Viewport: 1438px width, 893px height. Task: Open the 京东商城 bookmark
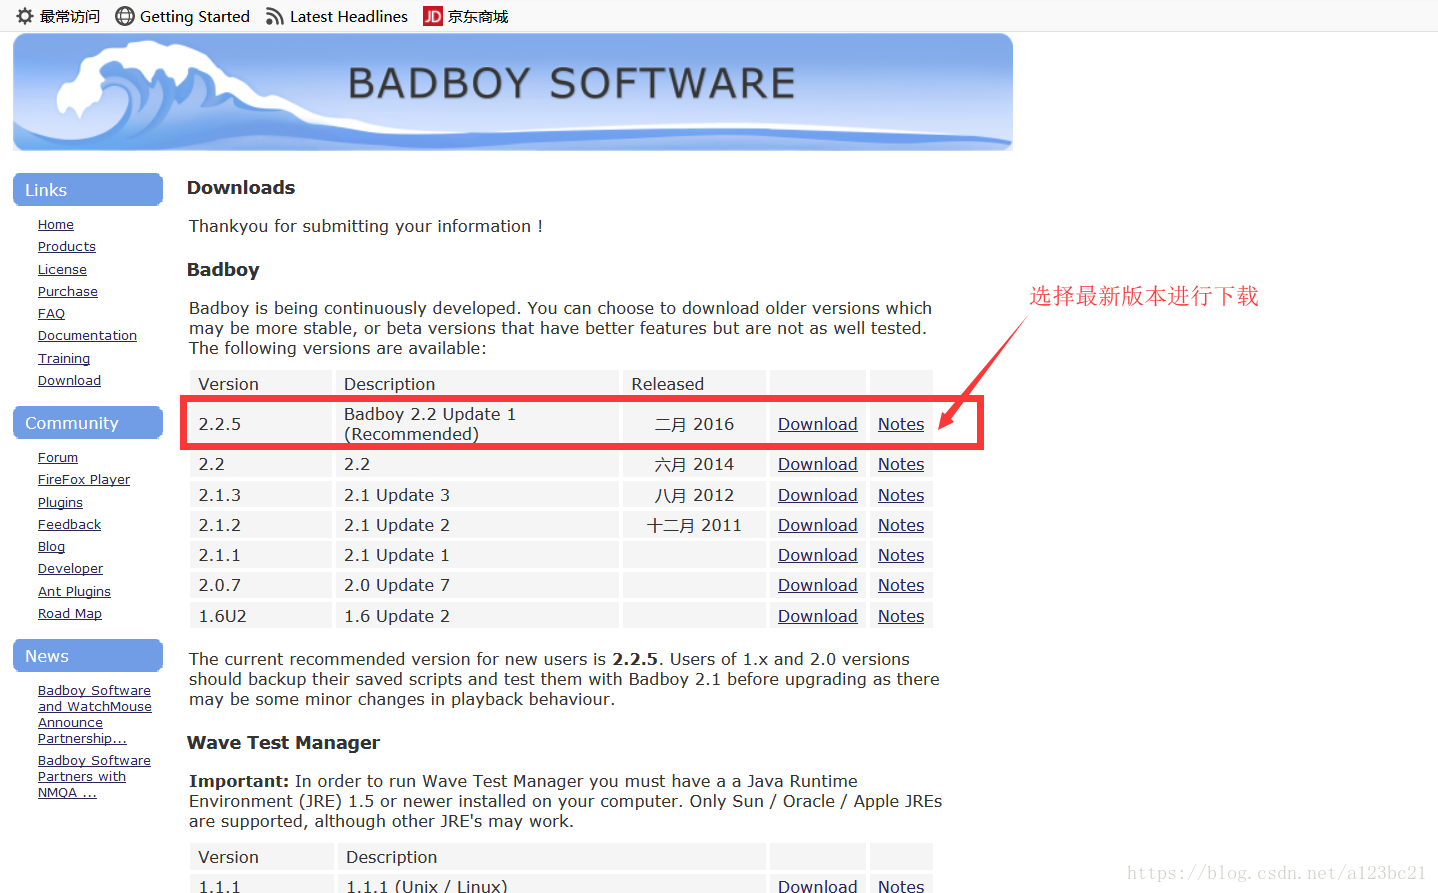tap(466, 16)
